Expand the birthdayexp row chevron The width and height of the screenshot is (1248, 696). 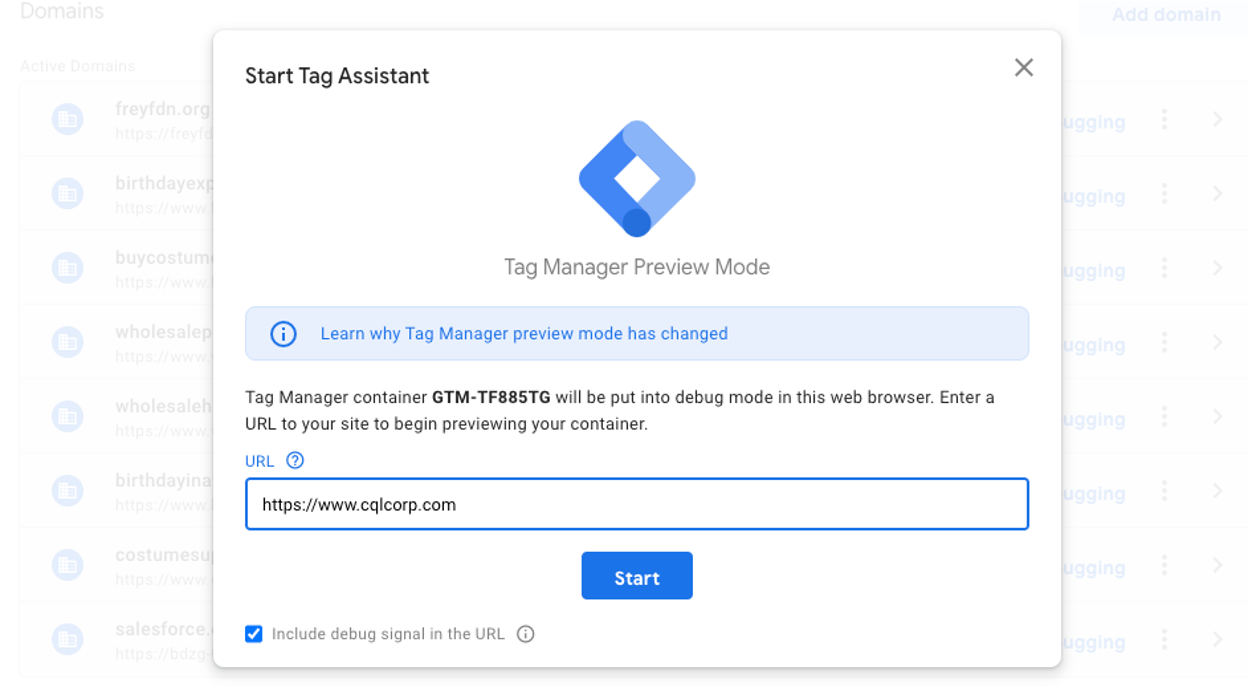1217,194
